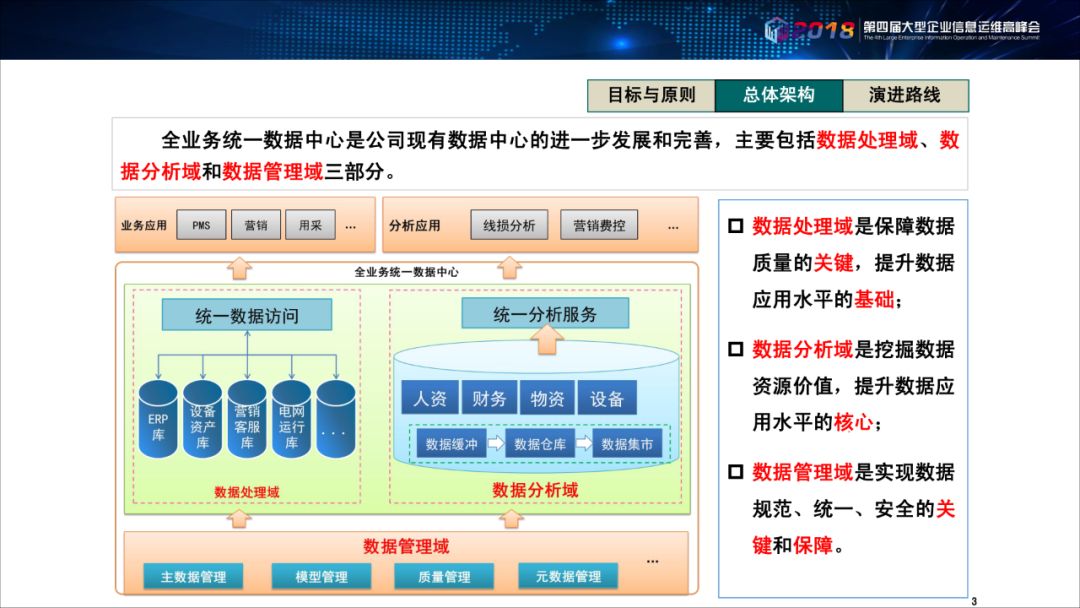Click the 统一数据访问 blue box
This screenshot has height=608, width=1080.
coord(247,315)
